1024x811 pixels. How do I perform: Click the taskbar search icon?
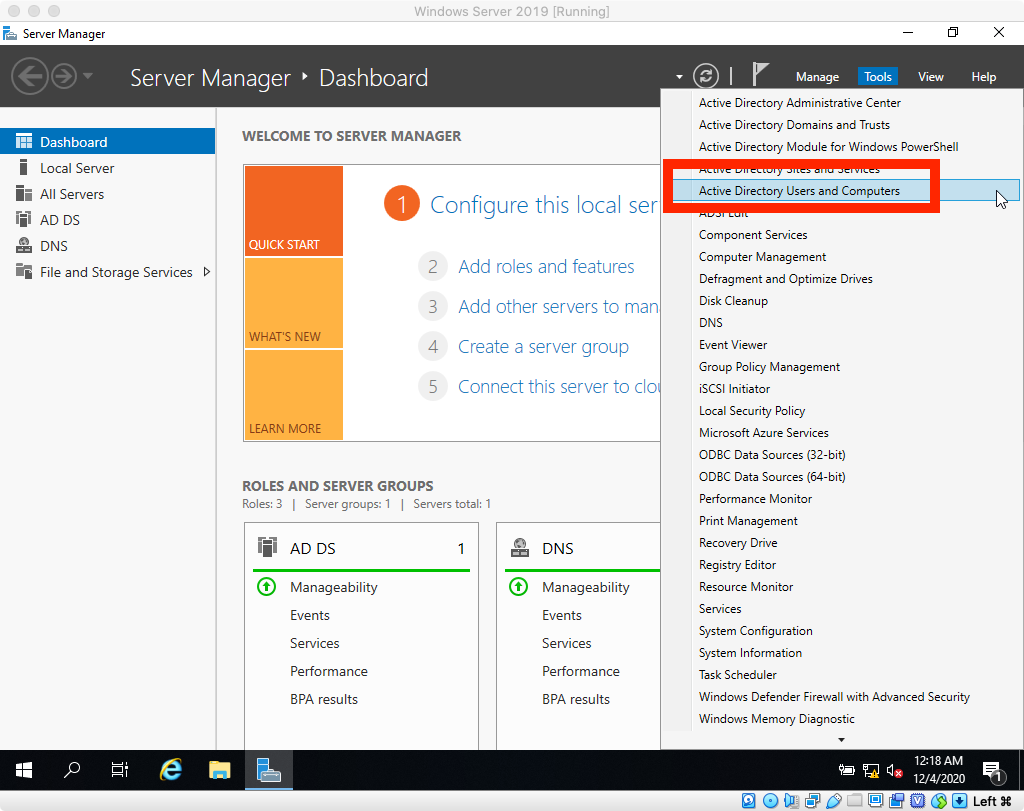72,770
